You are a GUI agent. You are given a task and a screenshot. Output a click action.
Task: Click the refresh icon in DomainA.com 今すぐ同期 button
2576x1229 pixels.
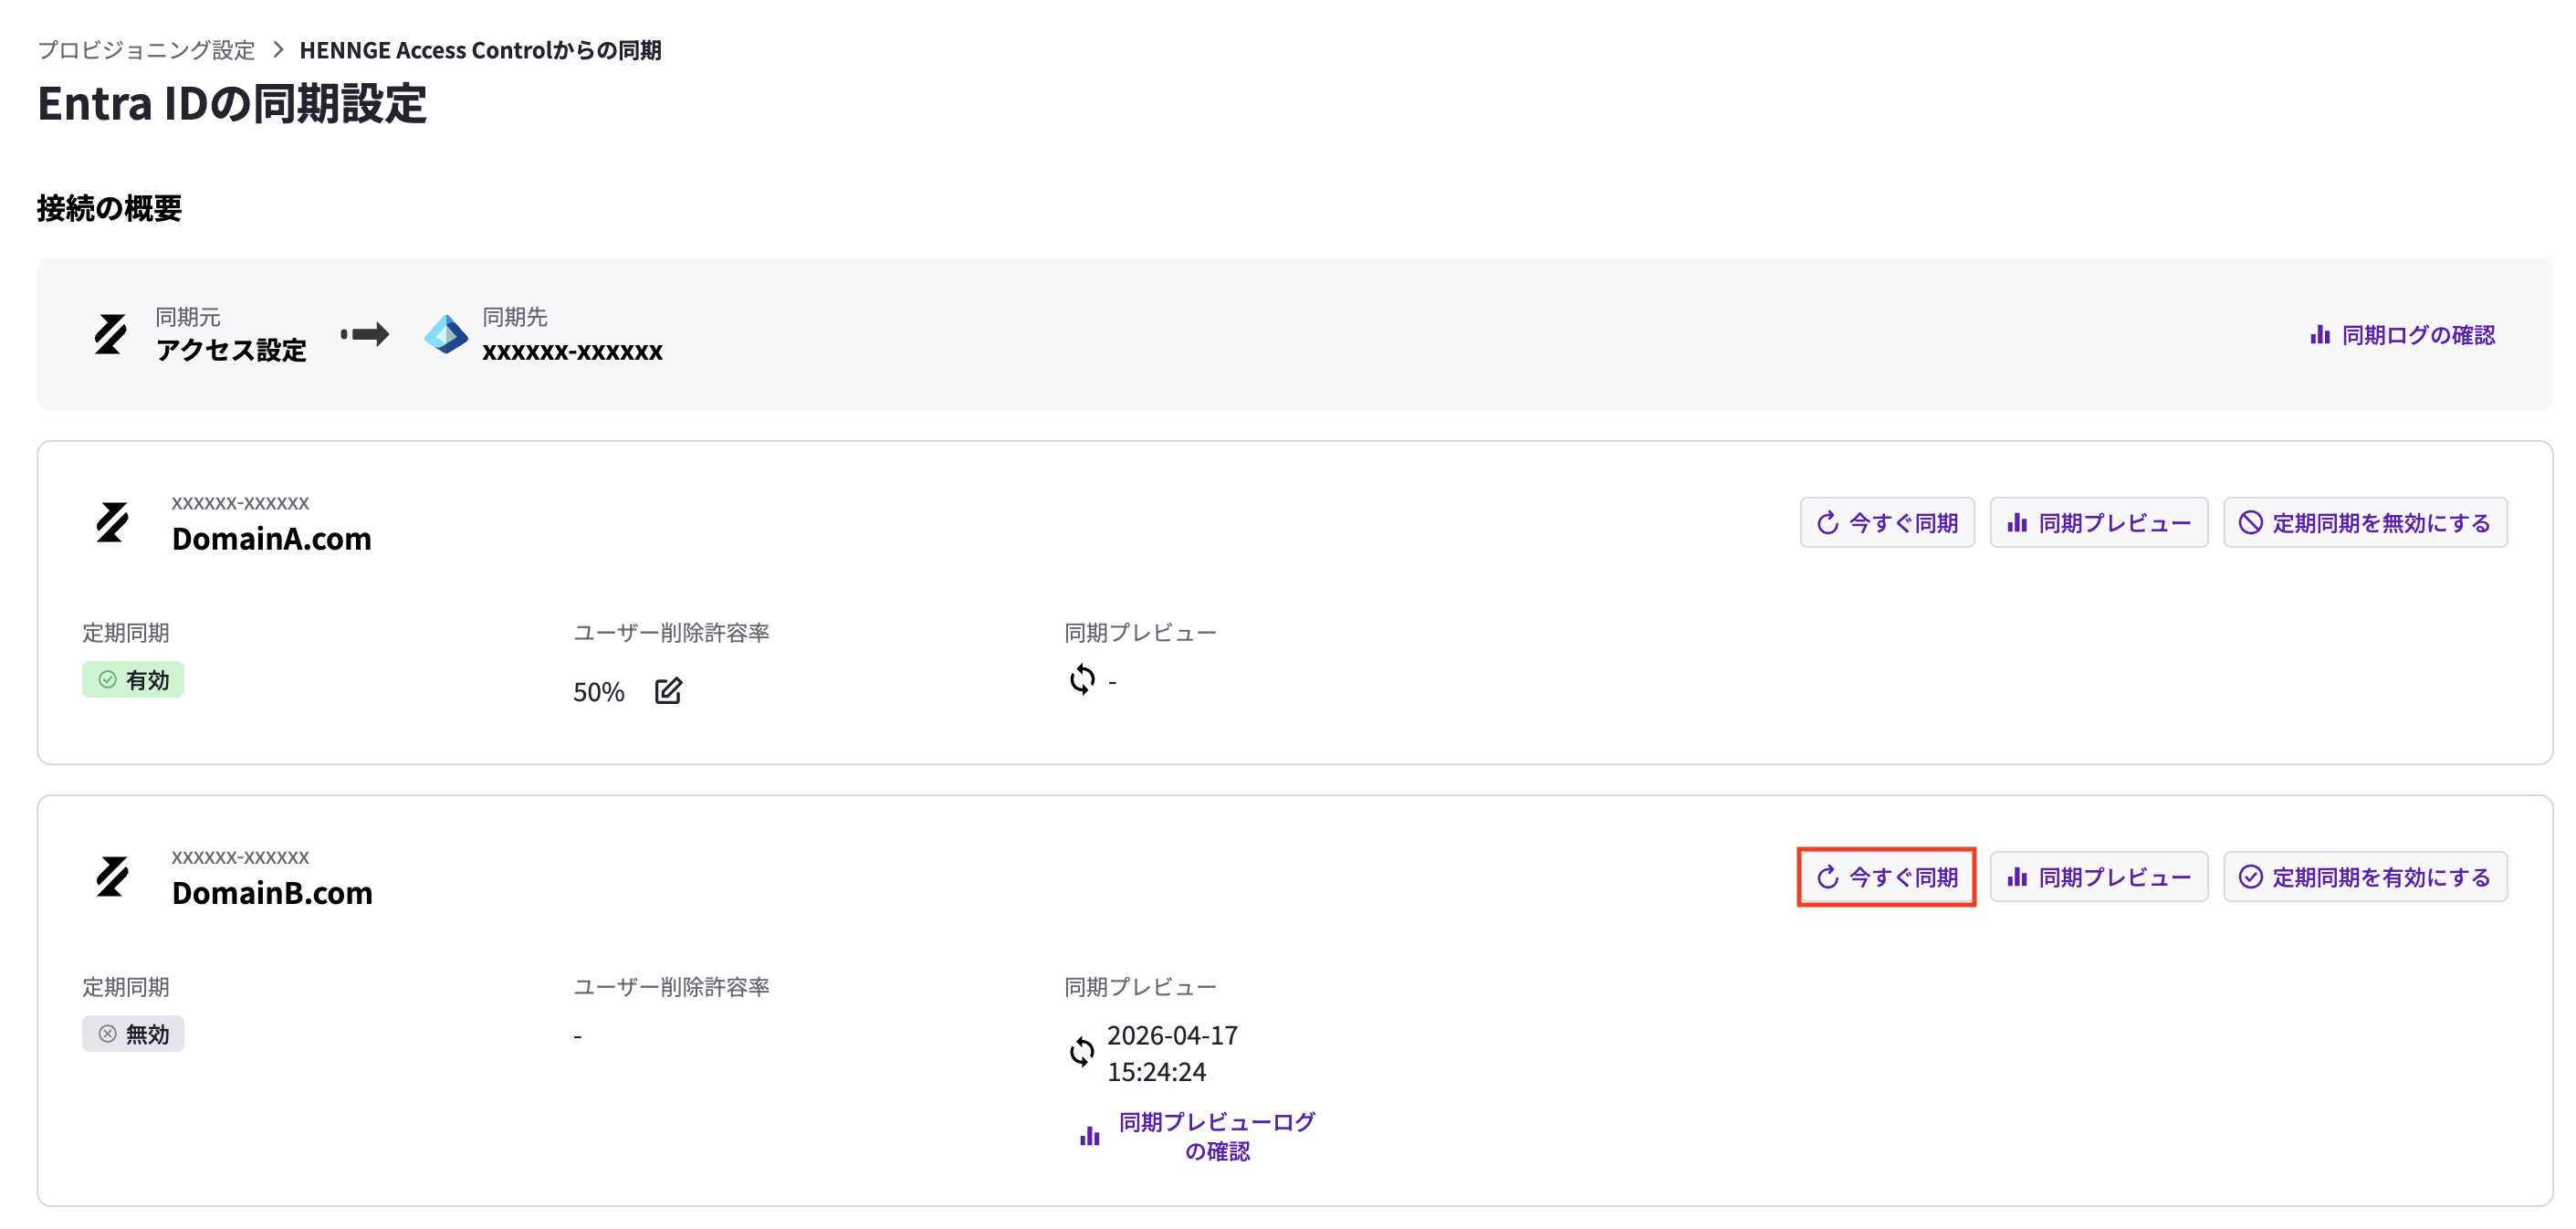[1828, 522]
